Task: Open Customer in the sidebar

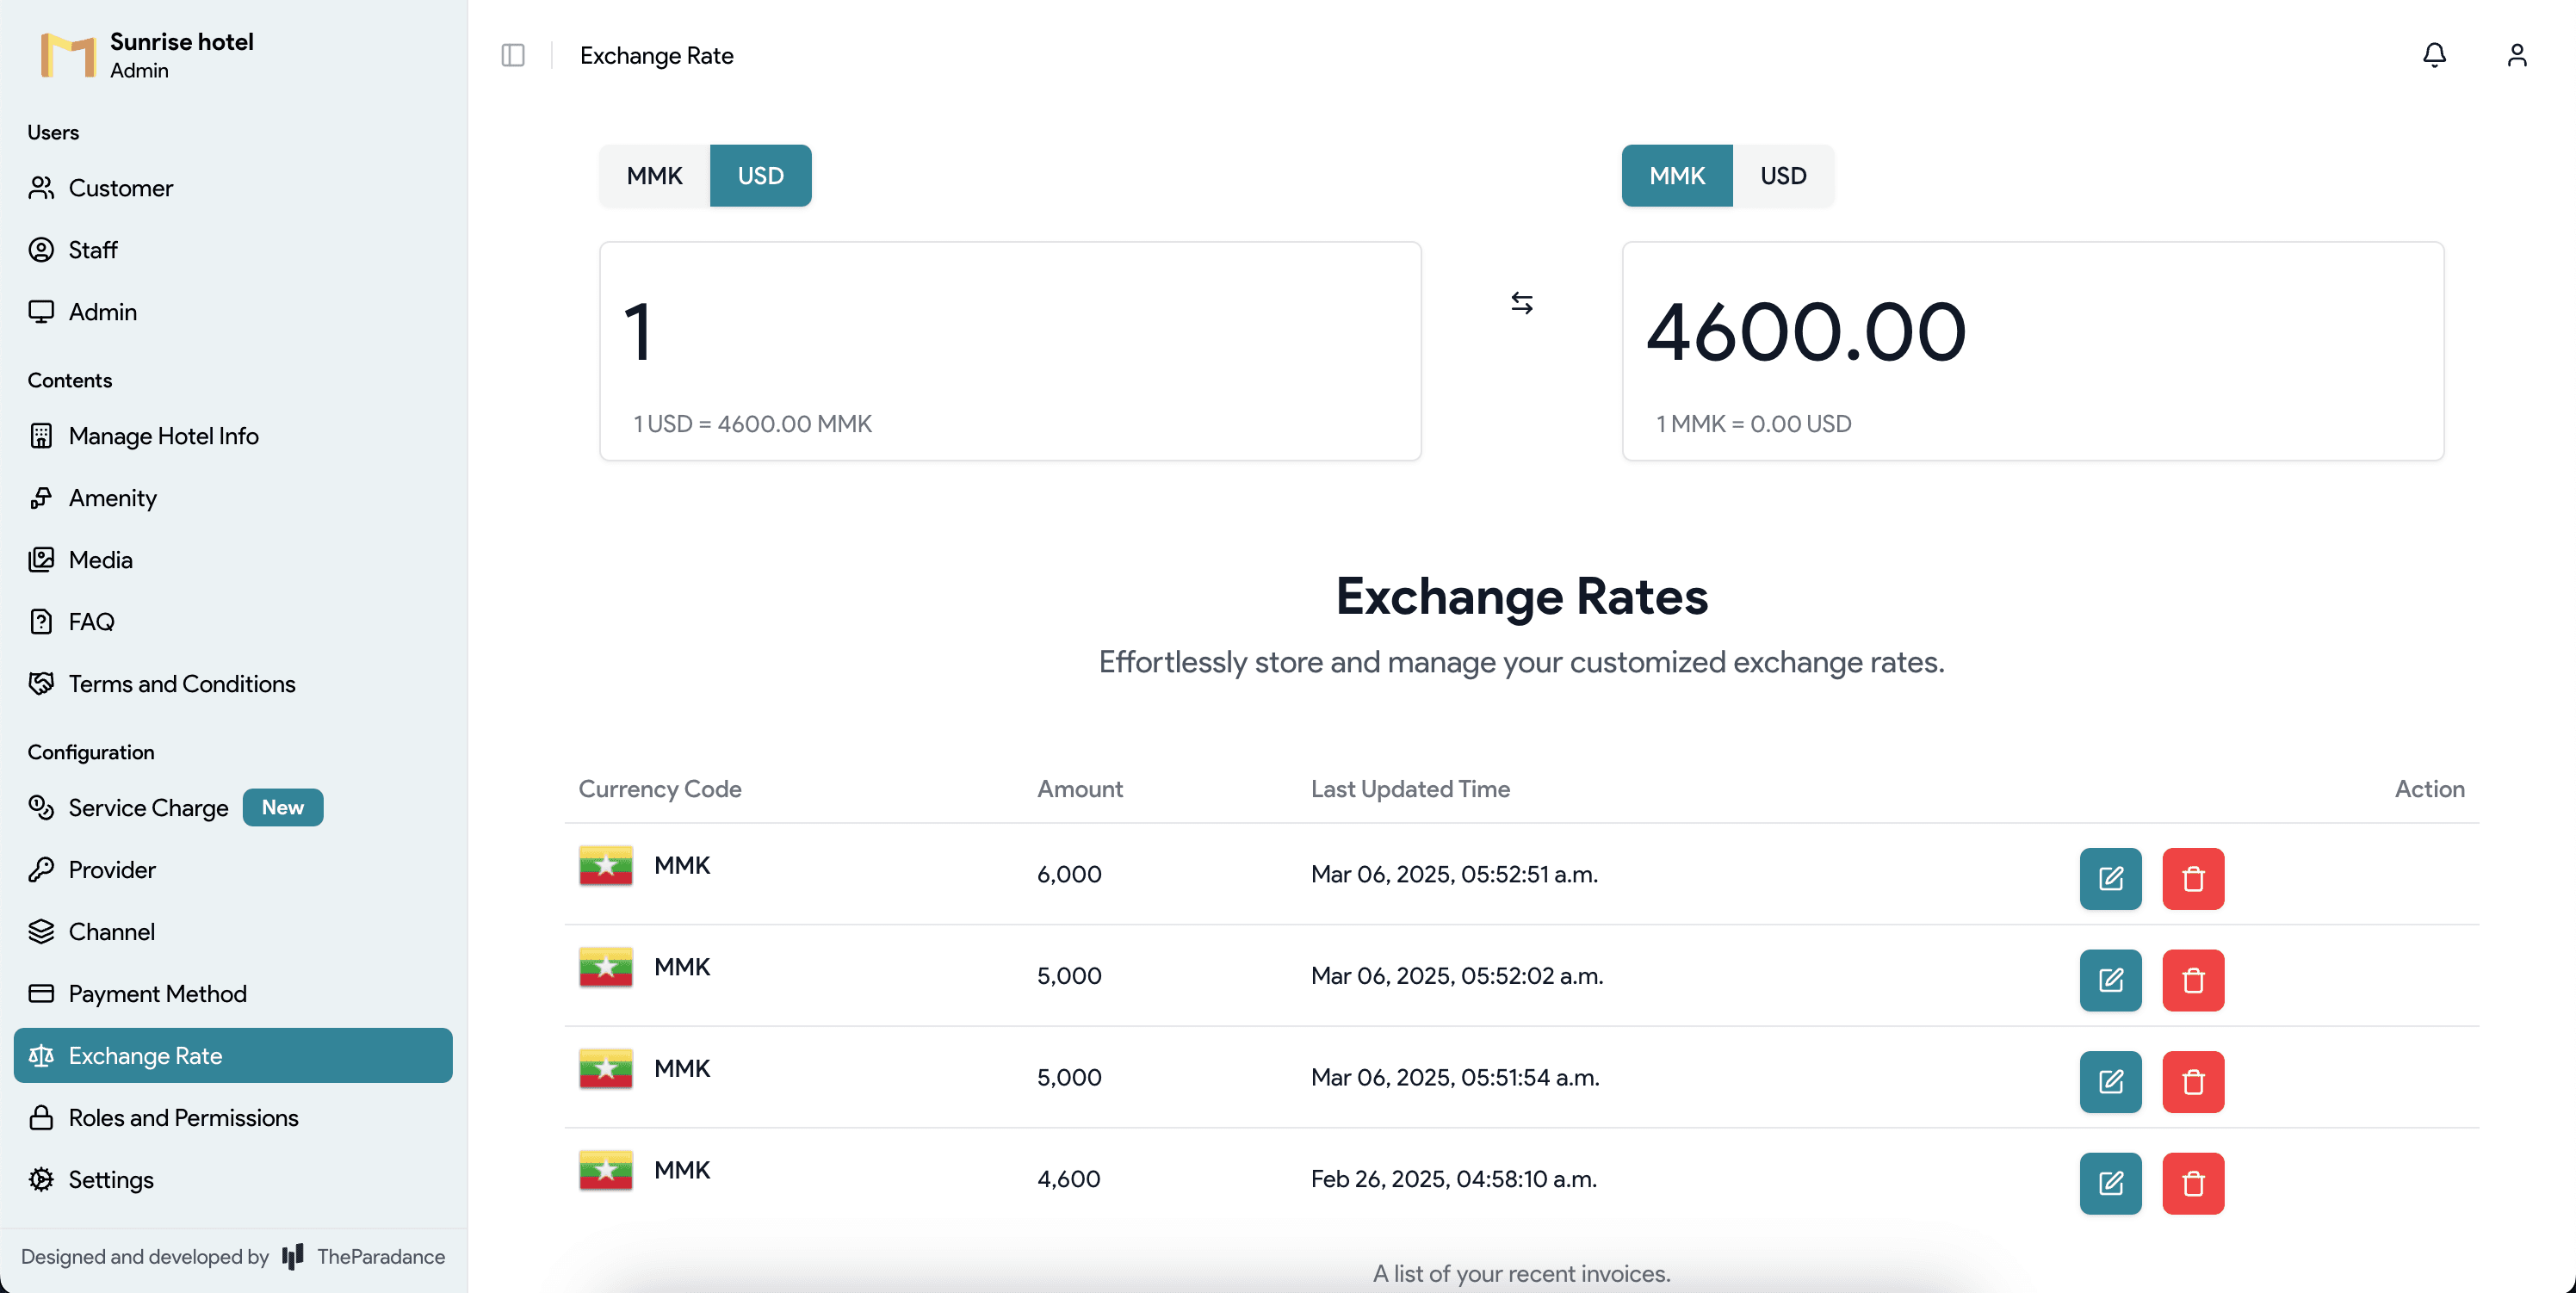Action: click(233, 188)
